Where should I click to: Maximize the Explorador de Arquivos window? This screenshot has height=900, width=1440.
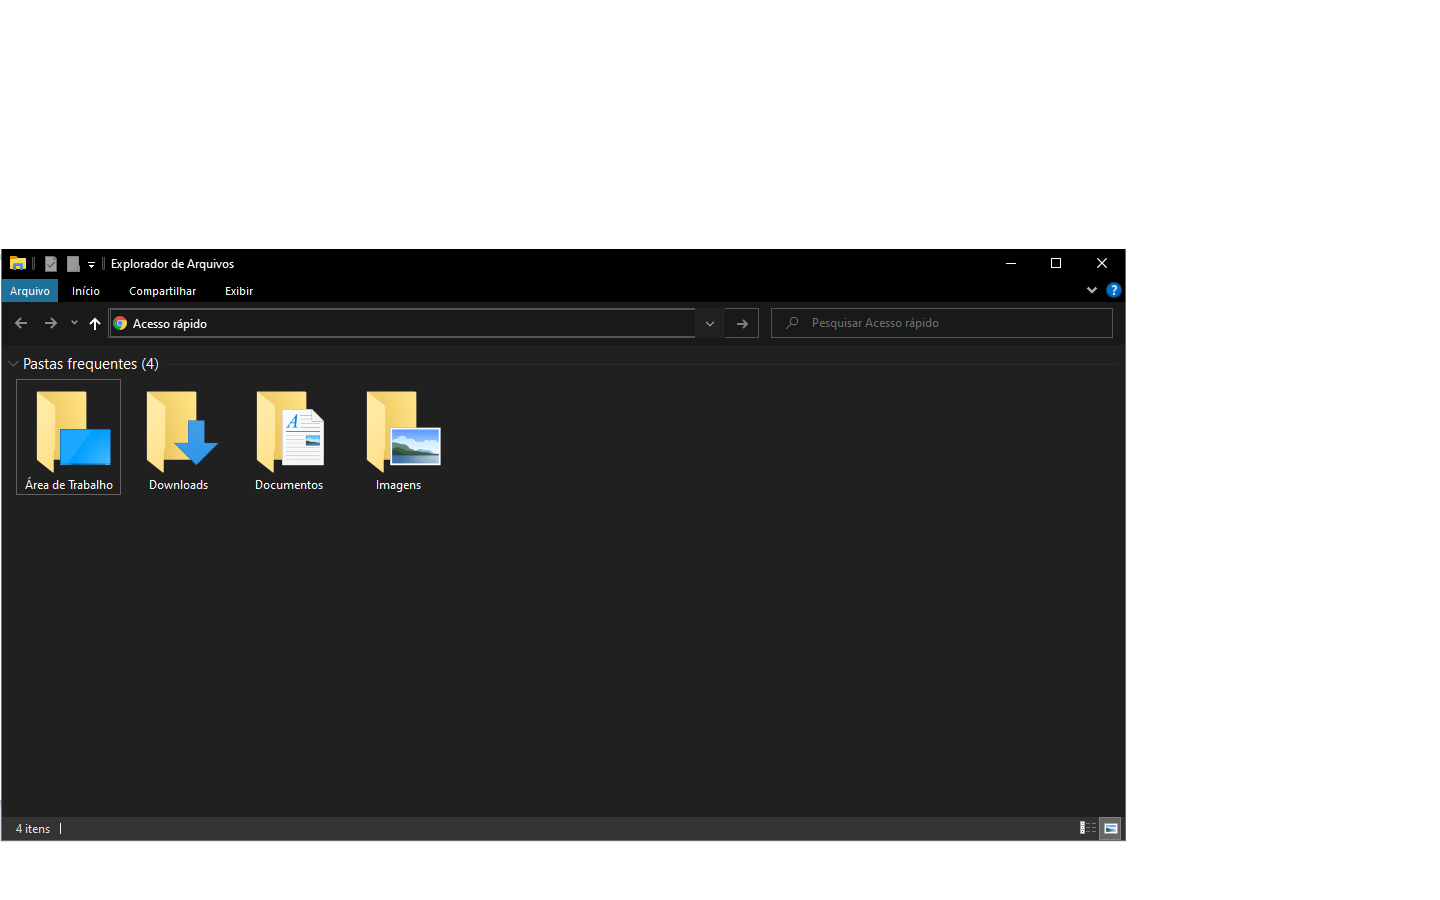point(1056,263)
